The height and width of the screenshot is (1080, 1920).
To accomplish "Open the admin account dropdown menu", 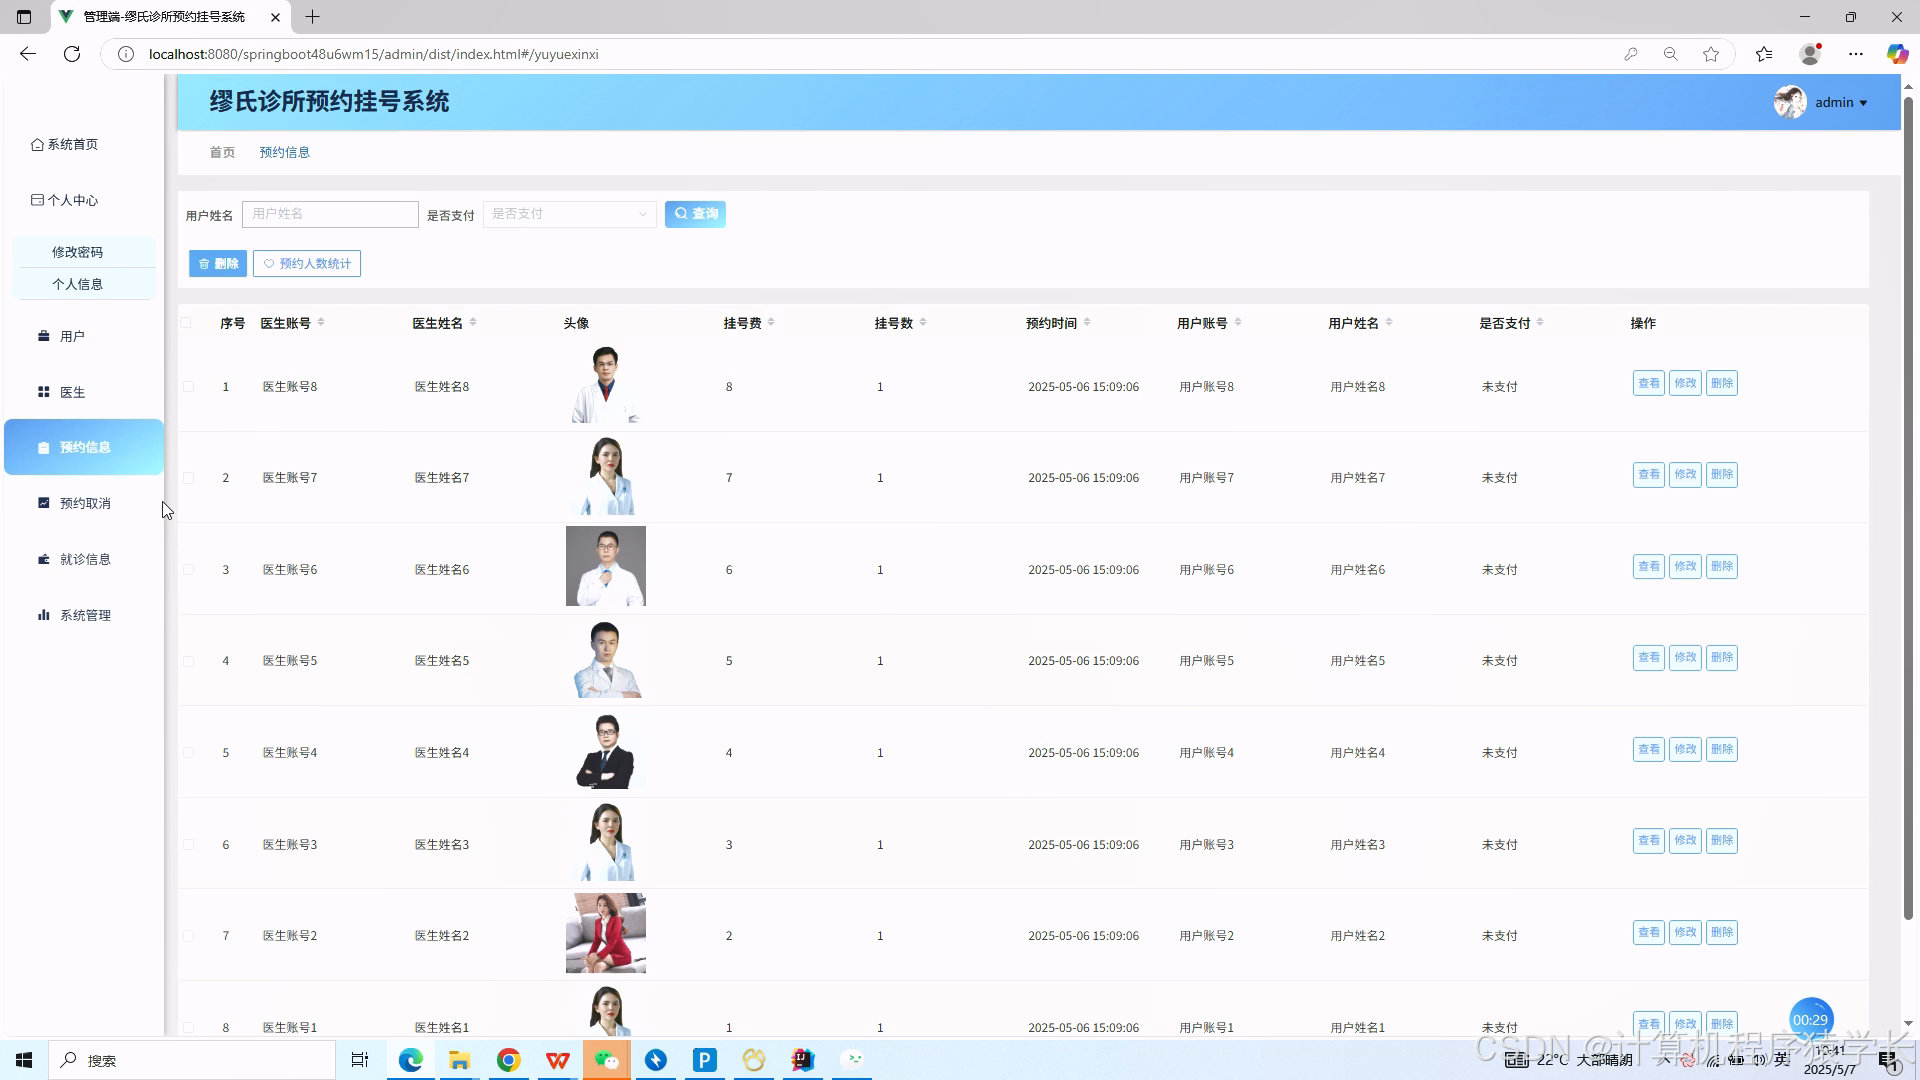I will [1836, 101].
